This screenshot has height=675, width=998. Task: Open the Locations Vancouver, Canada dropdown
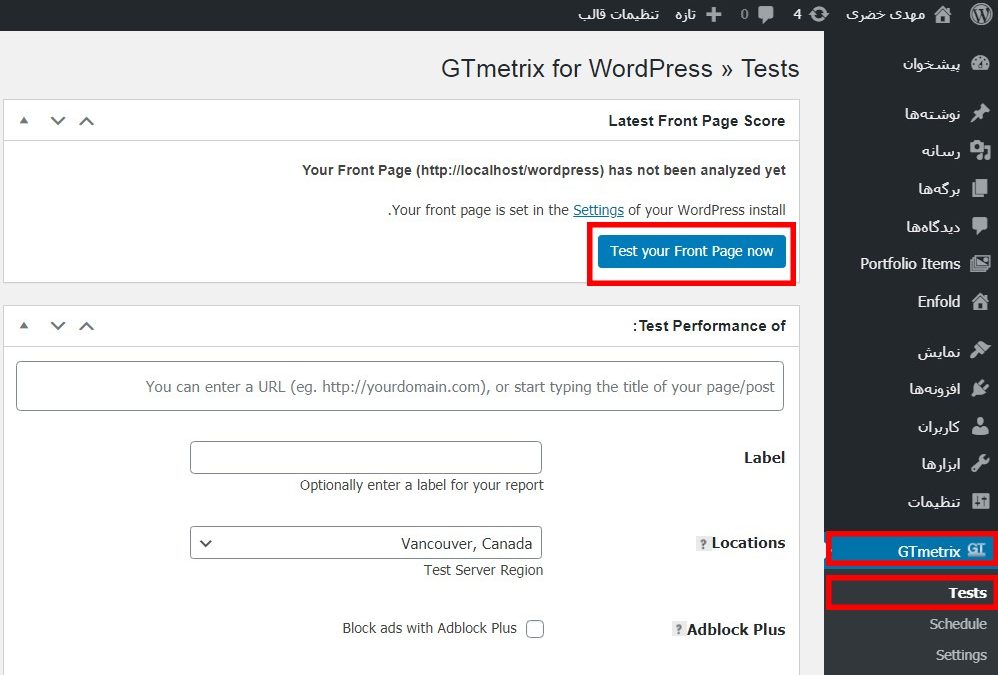pos(366,543)
